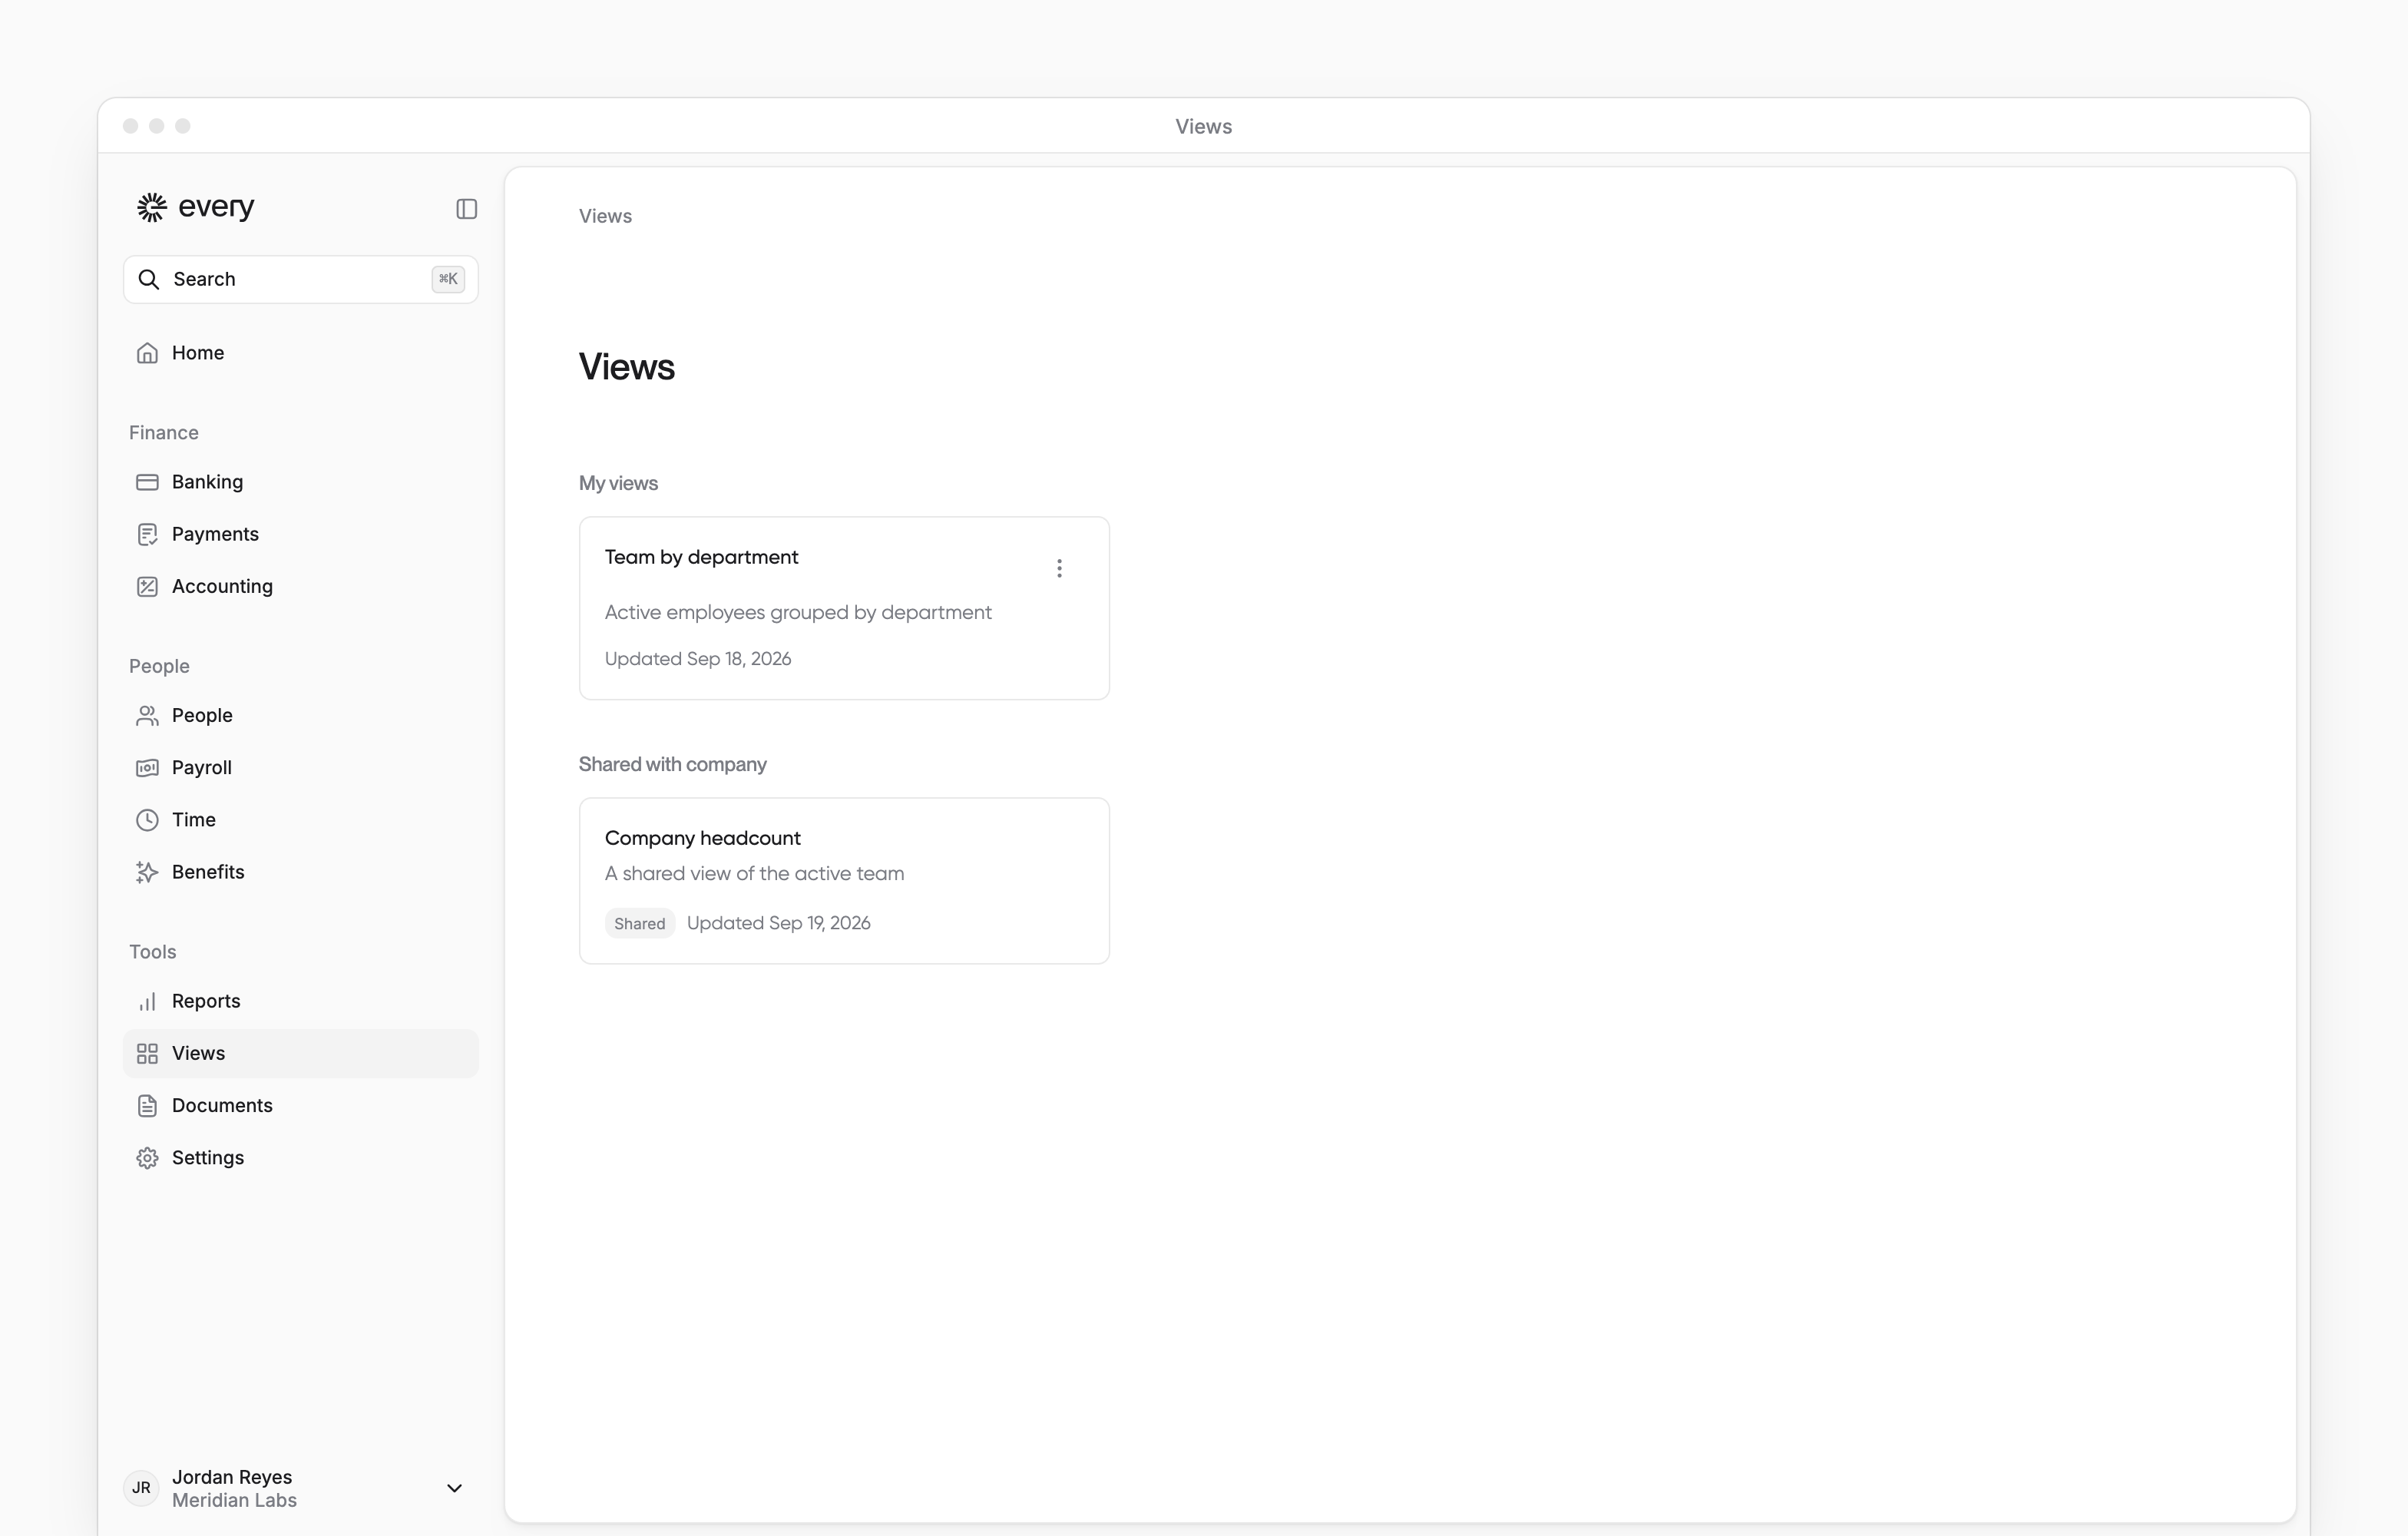Click the Payroll banknote icon
This screenshot has height=1536, width=2408.
(x=147, y=767)
